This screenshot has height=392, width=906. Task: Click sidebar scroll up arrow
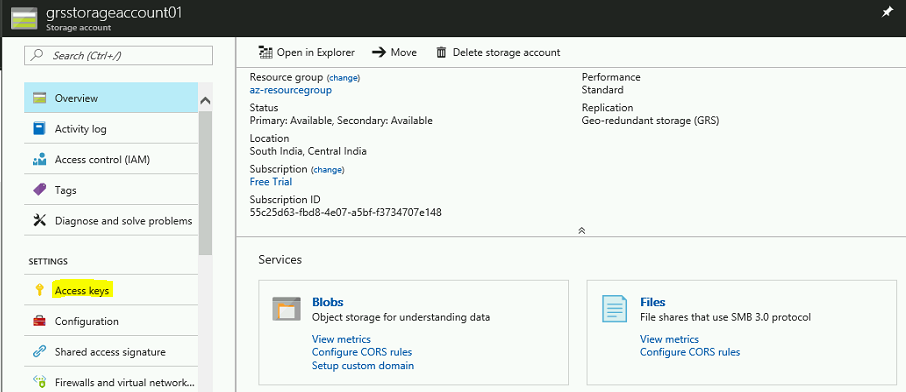(x=205, y=101)
